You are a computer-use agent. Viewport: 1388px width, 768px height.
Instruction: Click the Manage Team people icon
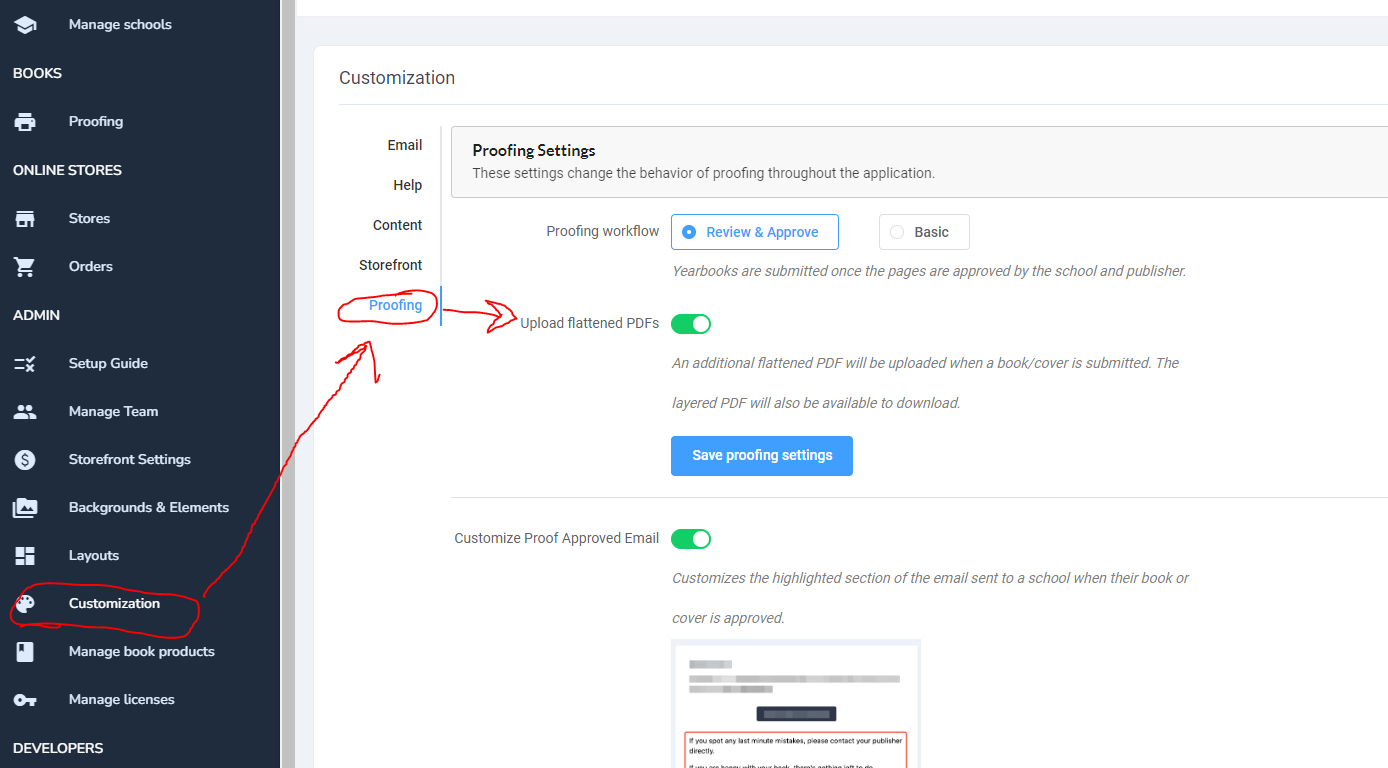pos(25,412)
